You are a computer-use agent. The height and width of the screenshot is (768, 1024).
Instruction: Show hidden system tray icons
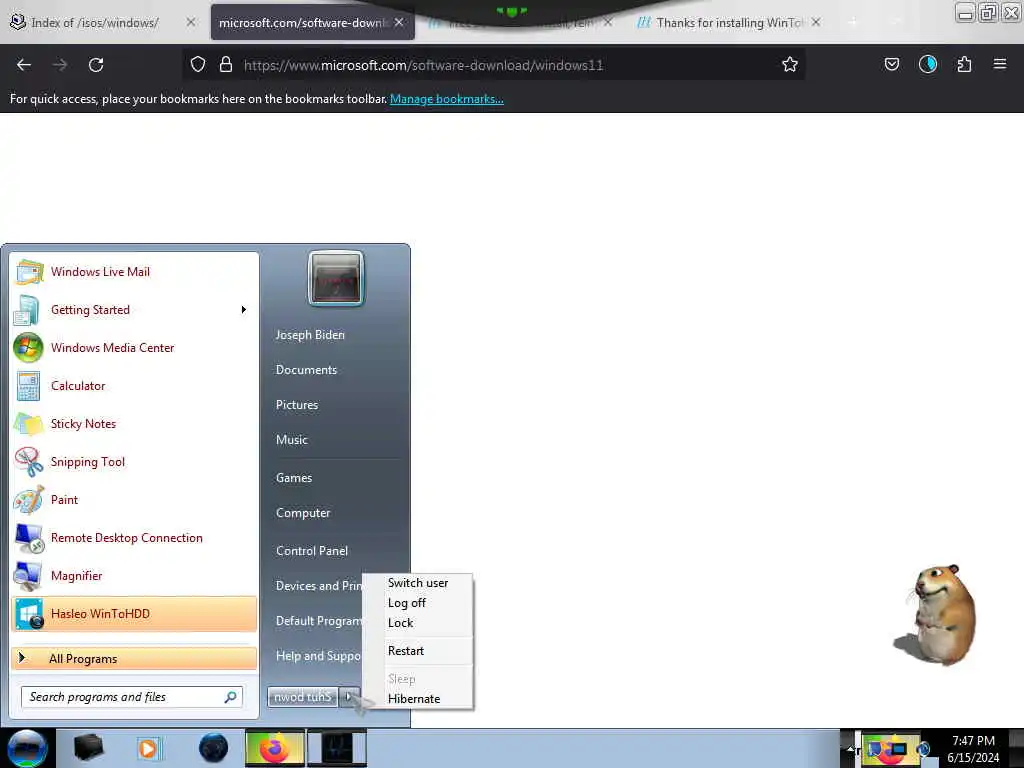850,749
